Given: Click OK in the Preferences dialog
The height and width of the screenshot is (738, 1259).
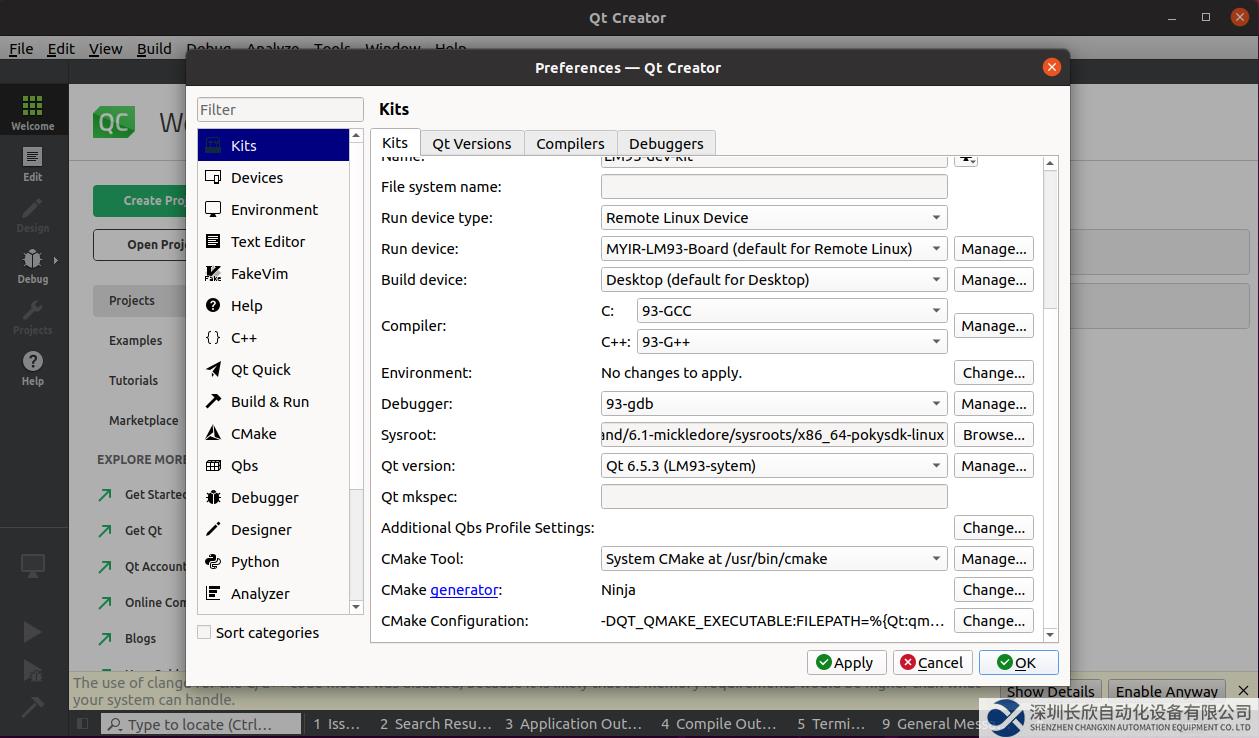Looking at the screenshot, I should tap(1018, 662).
